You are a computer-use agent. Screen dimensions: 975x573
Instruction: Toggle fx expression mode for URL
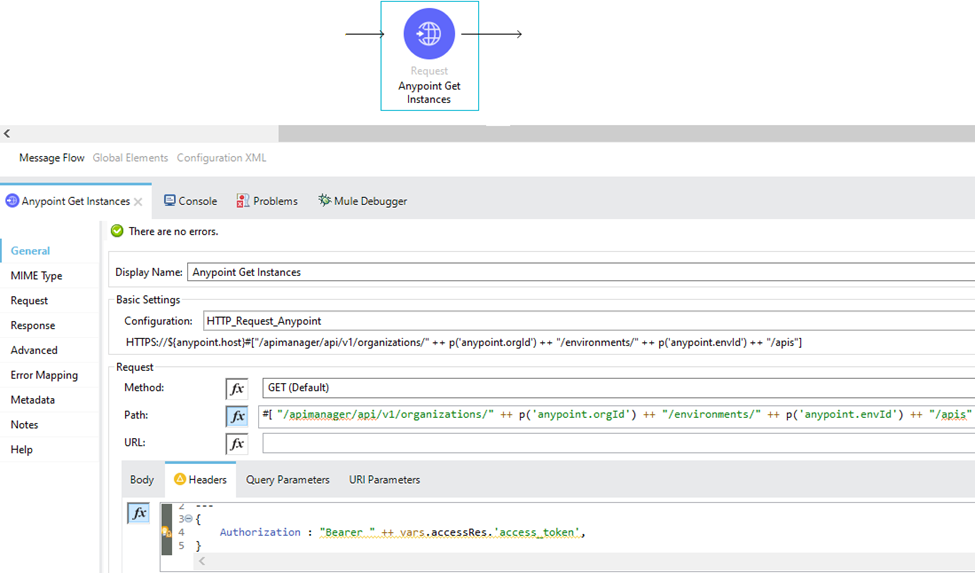click(236, 443)
